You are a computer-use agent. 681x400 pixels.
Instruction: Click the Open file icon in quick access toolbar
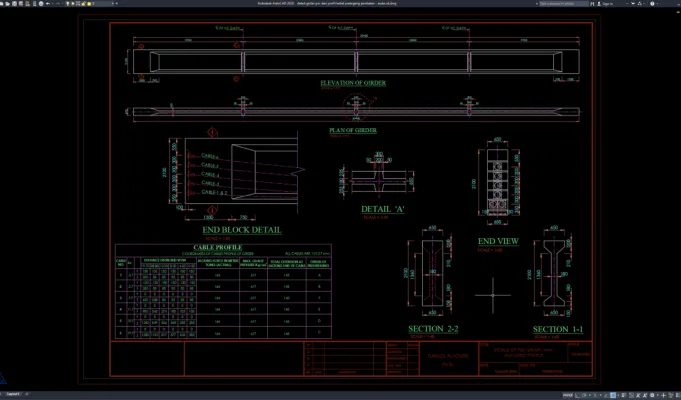tap(8, 3)
